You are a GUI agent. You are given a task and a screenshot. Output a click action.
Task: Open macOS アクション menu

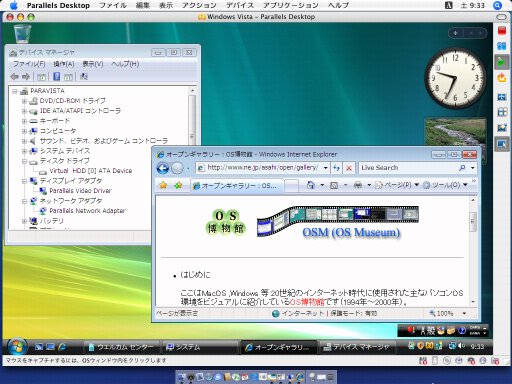tap(199, 5)
